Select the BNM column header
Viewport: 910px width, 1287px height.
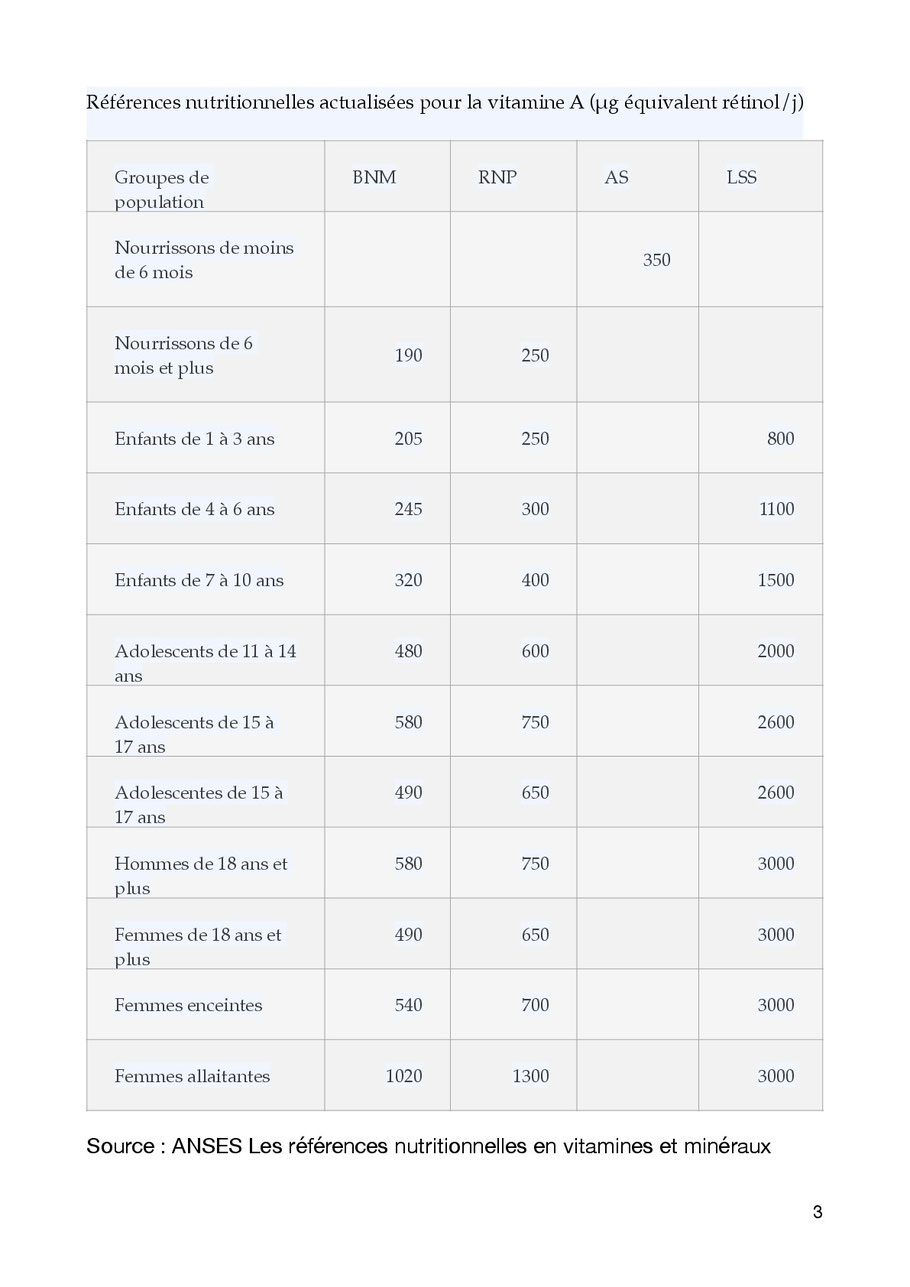374,177
